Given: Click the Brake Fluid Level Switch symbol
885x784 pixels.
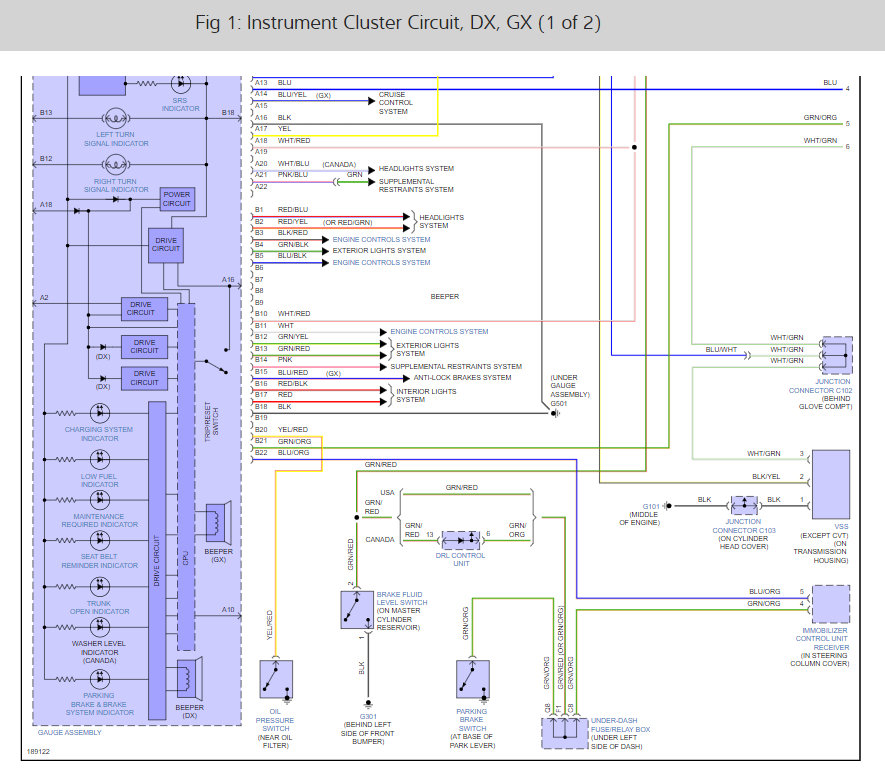Looking at the screenshot, I should [357, 610].
